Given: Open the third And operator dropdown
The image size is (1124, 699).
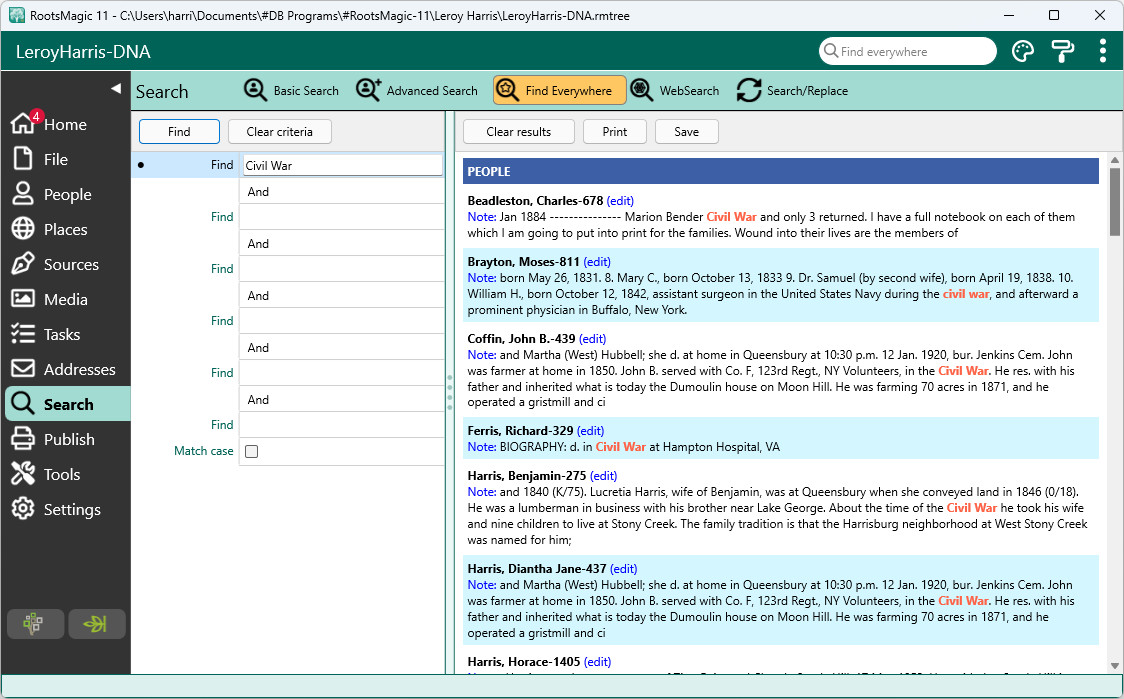Looking at the screenshot, I should 341,295.
